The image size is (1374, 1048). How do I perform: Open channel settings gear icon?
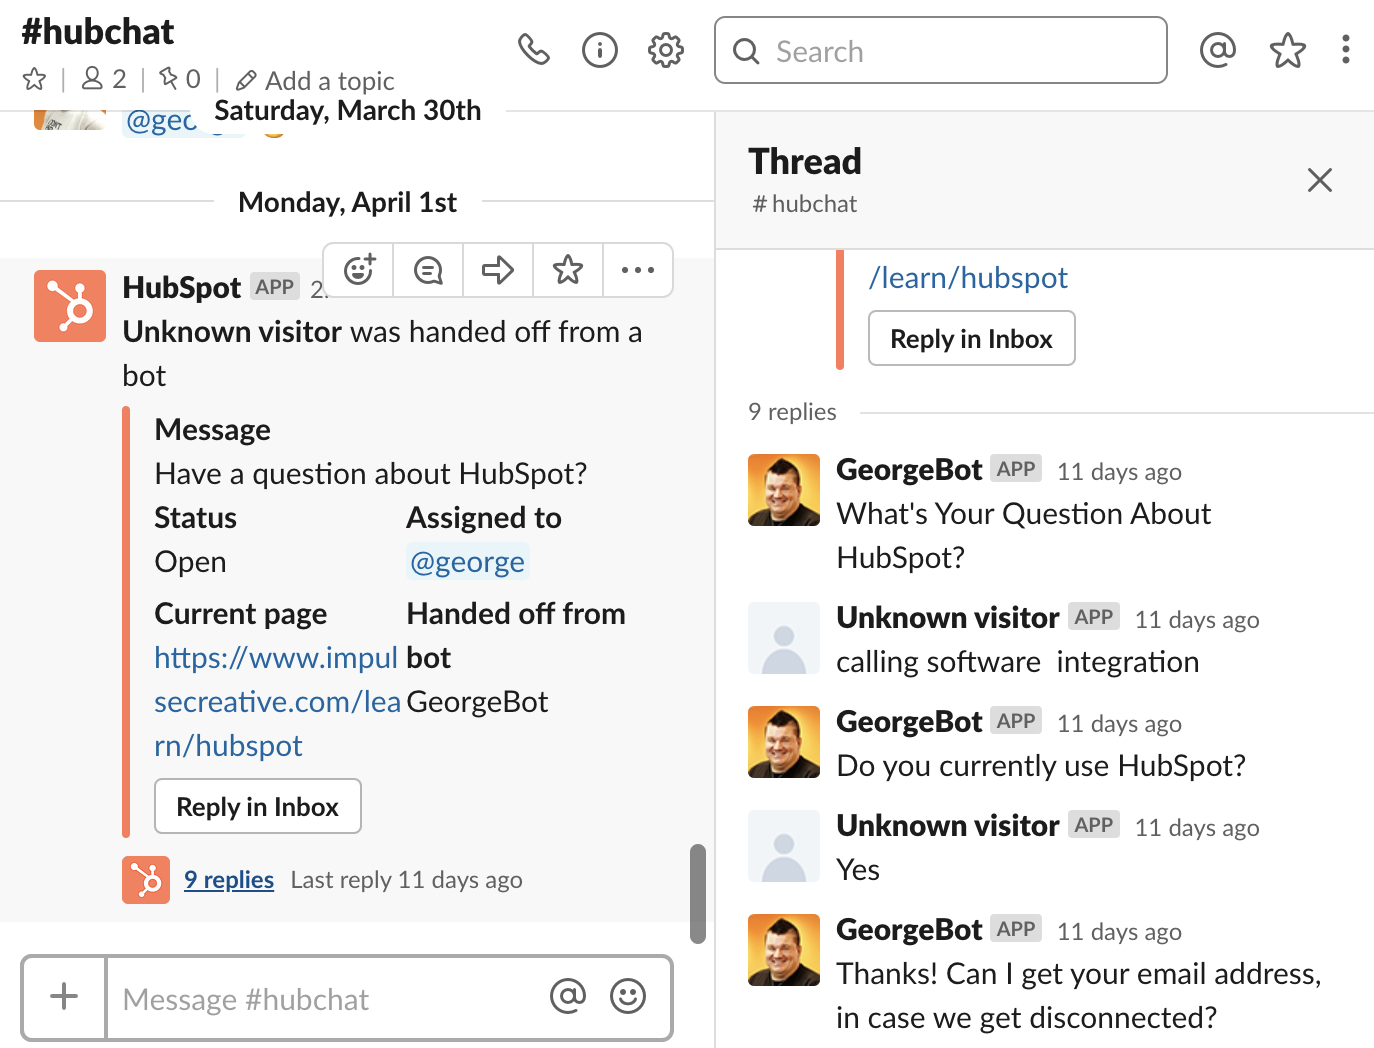[665, 50]
